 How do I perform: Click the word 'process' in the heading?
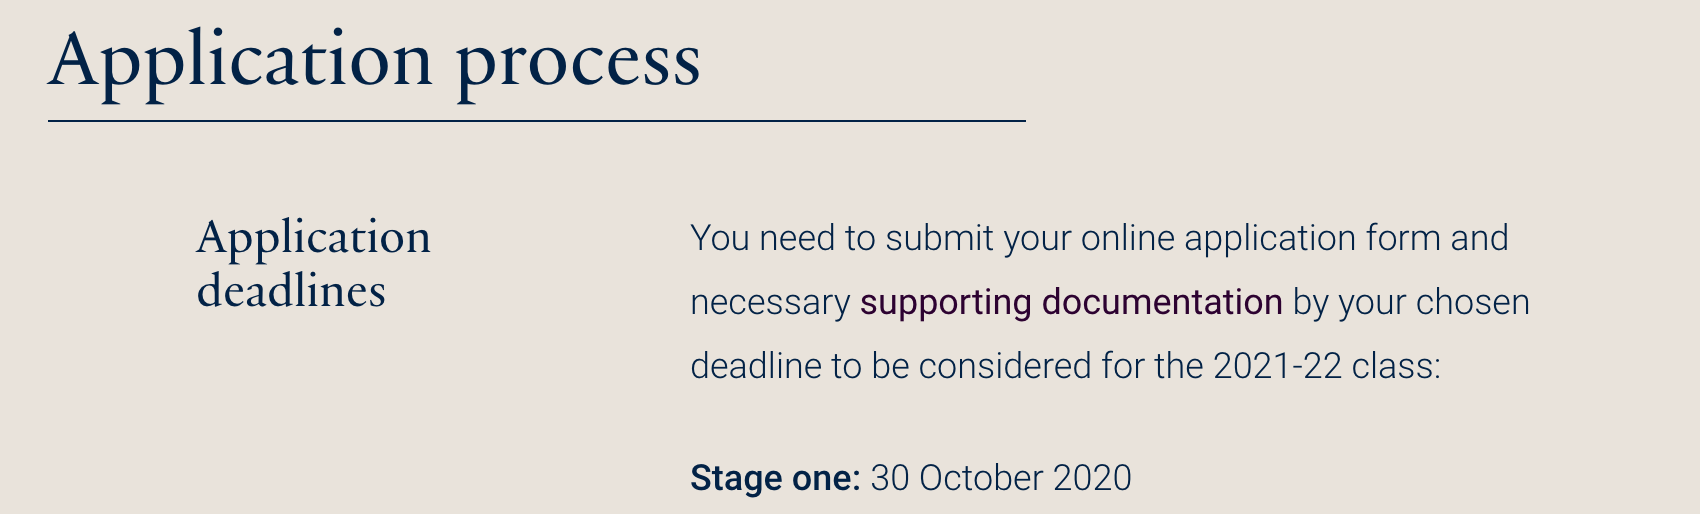(578, 62)
